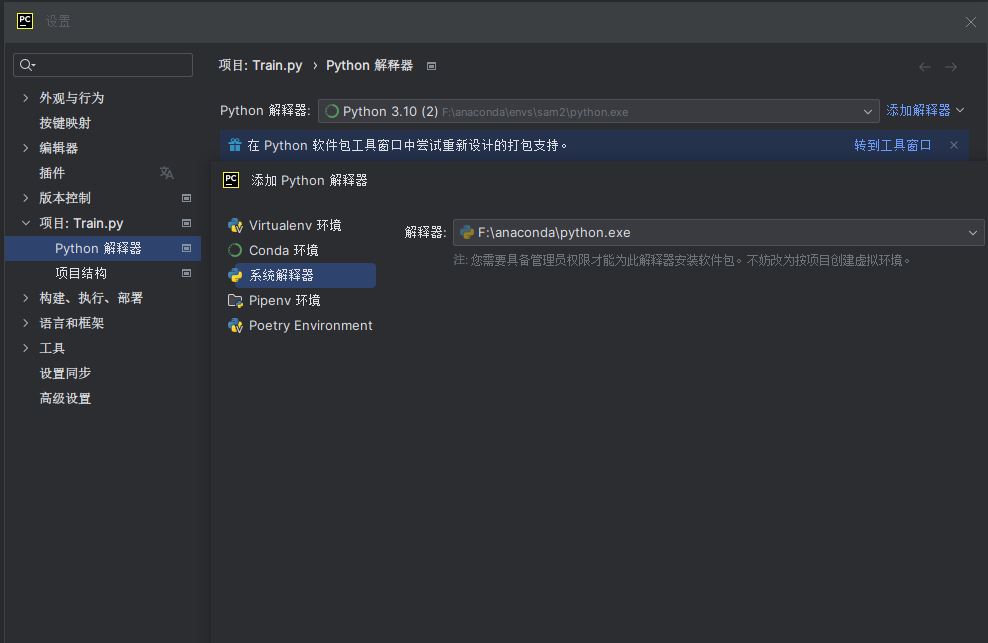This screenshot has width=988, height=643.
Task: Click the small icon after the Python 解释器 breadcrumb
Action: pos(432,66)
